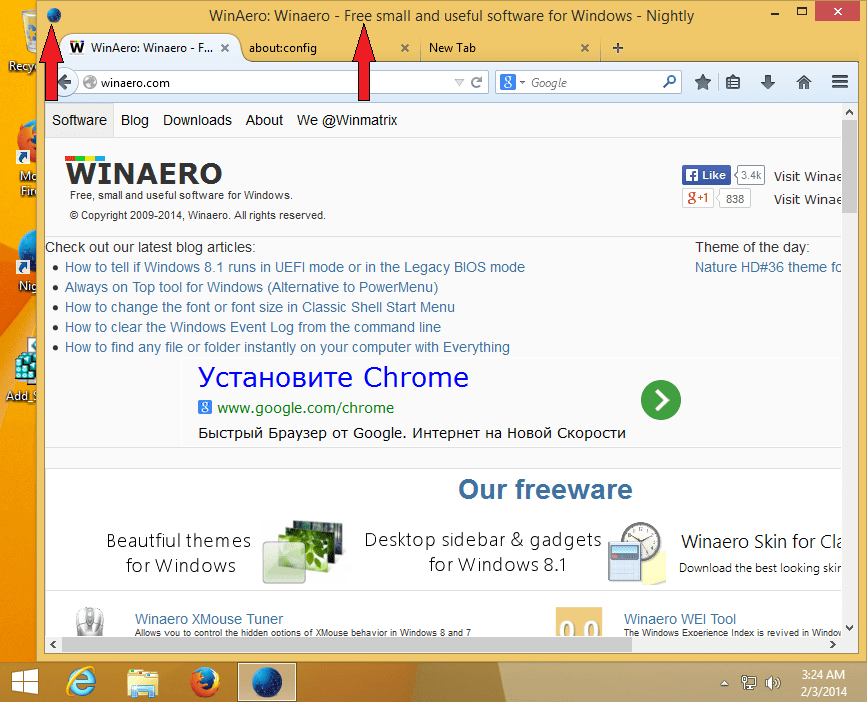Open a new tab with plus button
The image size is (867, 702).
(x=618, y=48)
